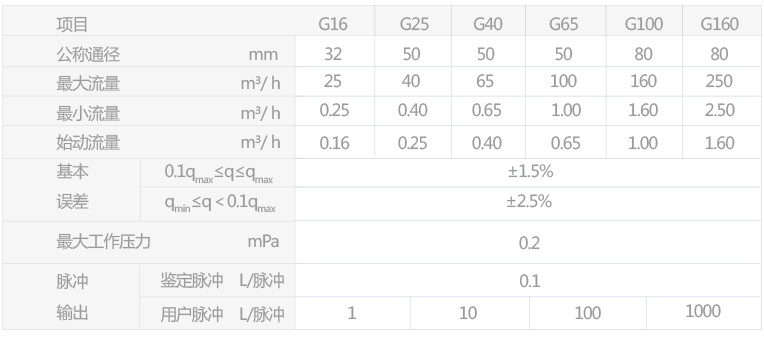
Task: Click the G16 column header
Action: (x=333, y=24)
